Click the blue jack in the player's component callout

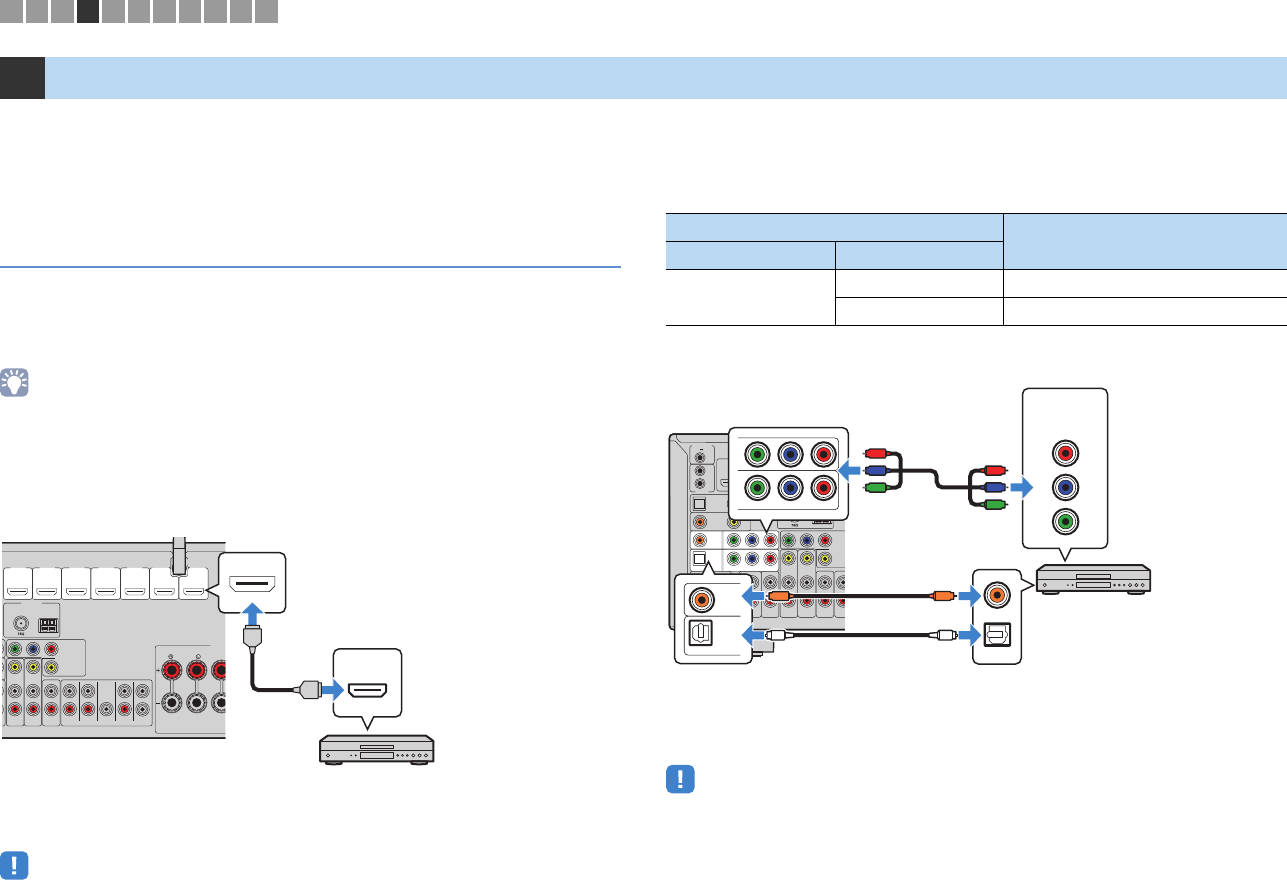coord(1067,486)
